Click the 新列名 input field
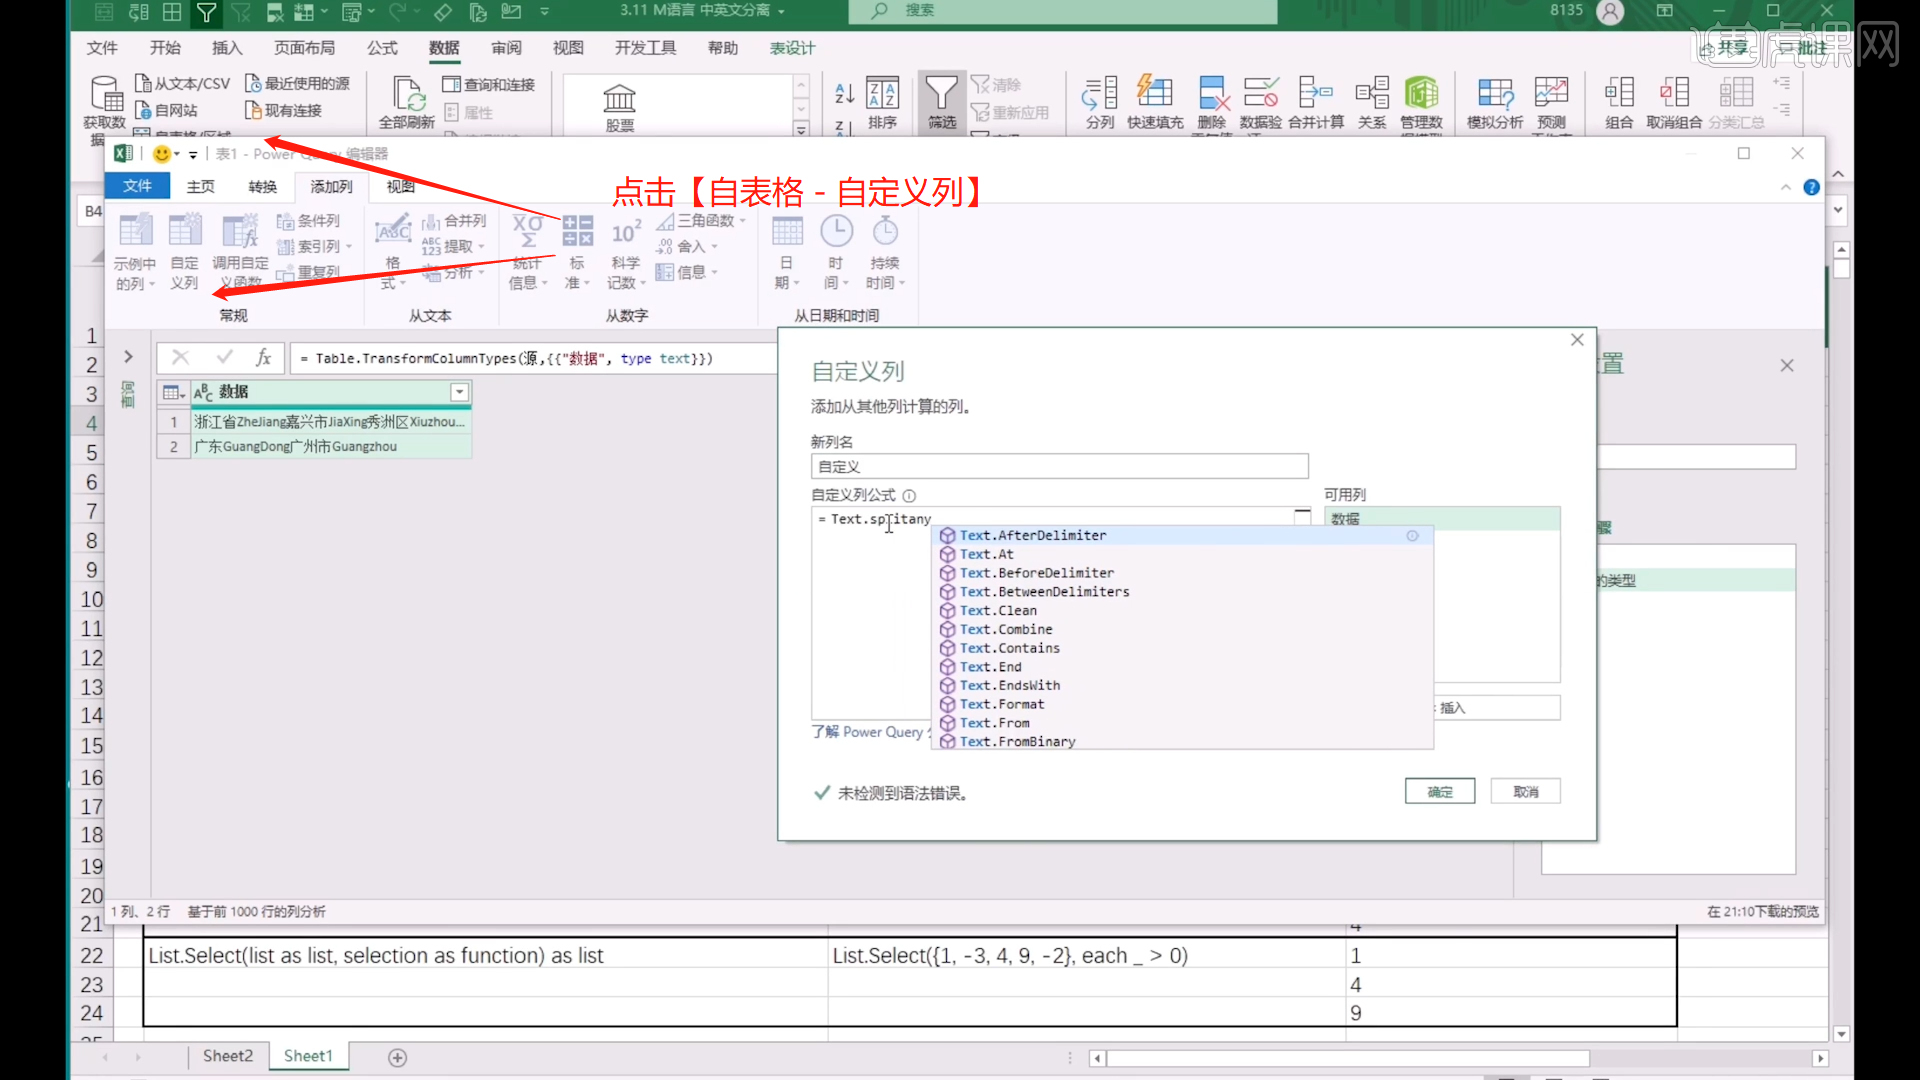The height and width of the screenshot is (1080, 1920). coord(1059,466)
